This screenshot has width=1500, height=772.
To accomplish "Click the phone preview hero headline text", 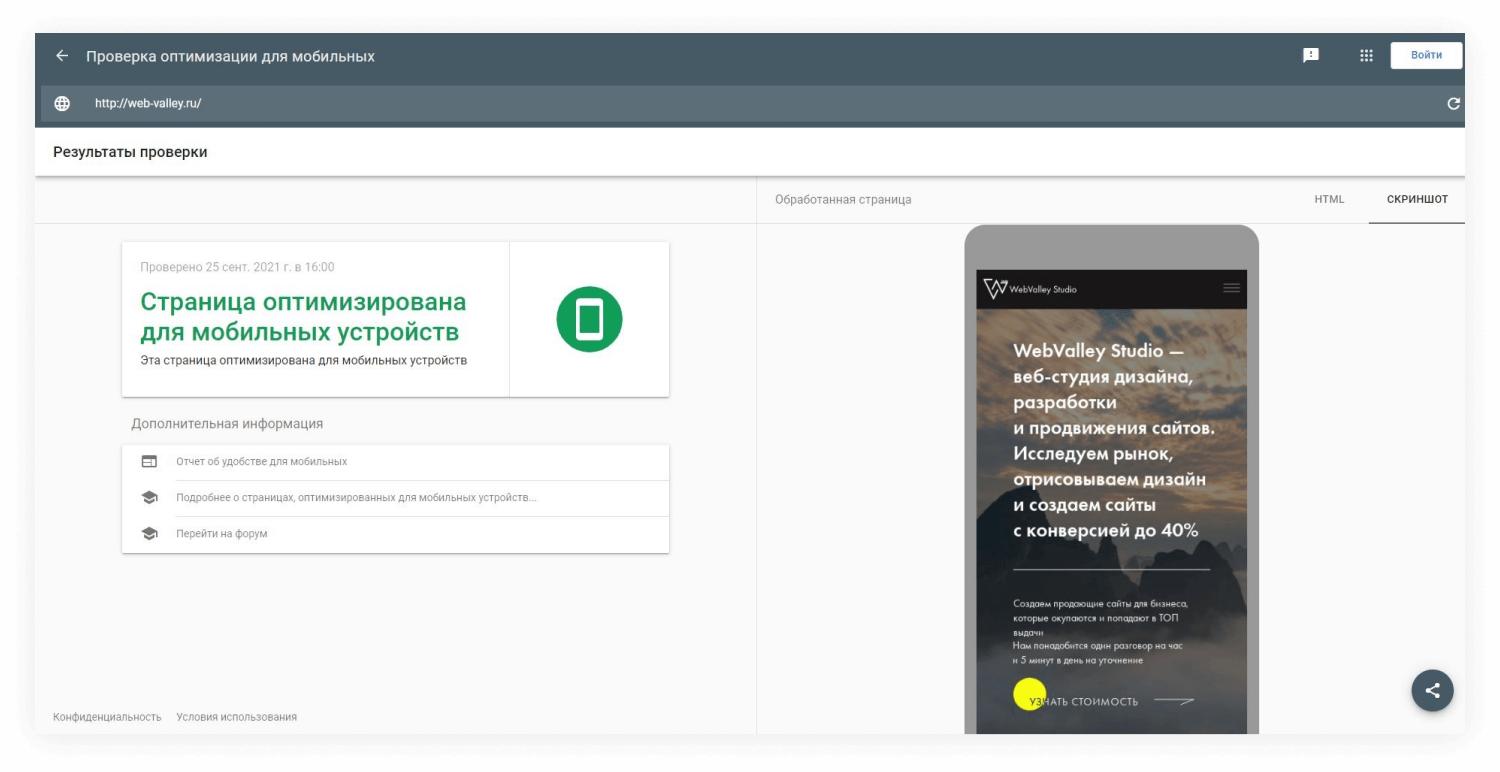I will pos(1113,441).
